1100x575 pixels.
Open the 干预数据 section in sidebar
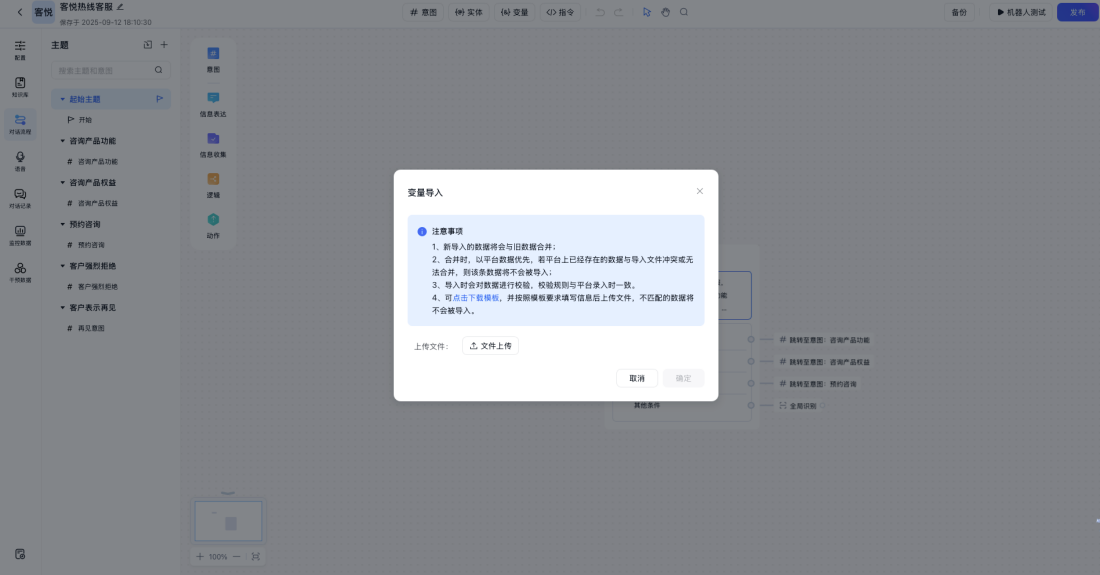pos(20,273)
